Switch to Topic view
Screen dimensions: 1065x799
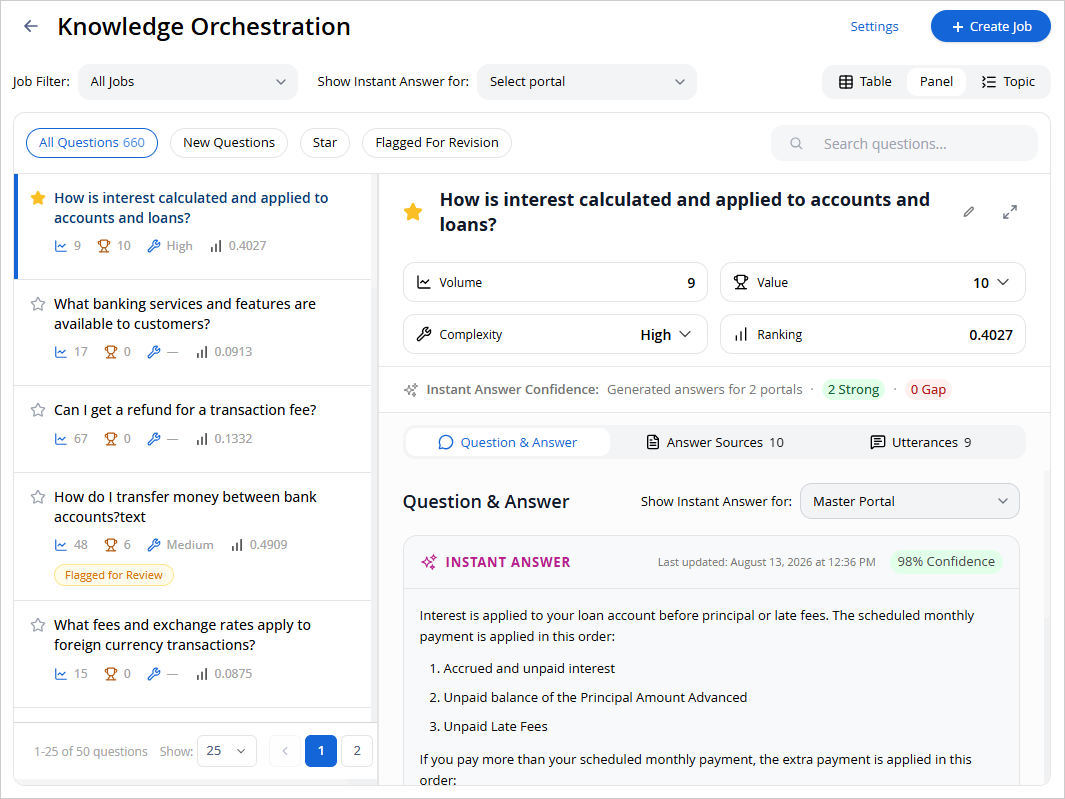[1008, 82]
